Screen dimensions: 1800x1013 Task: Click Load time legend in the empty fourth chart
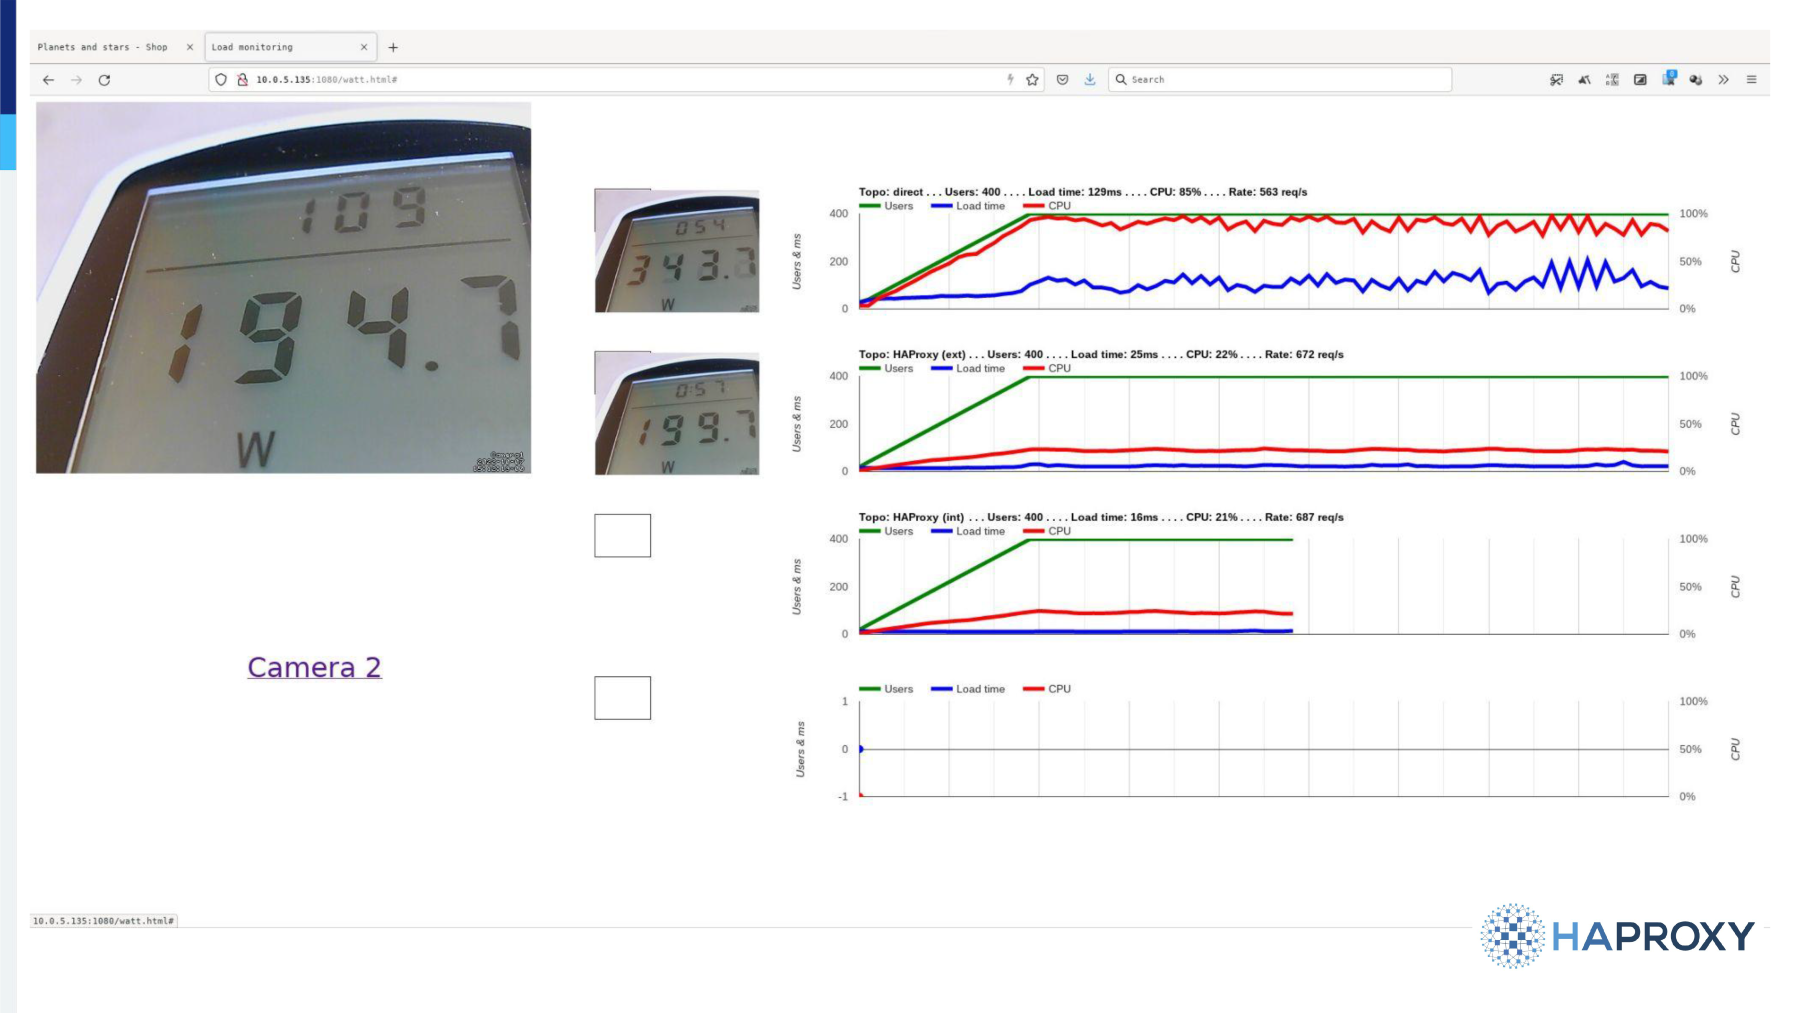tap(968, 689)
